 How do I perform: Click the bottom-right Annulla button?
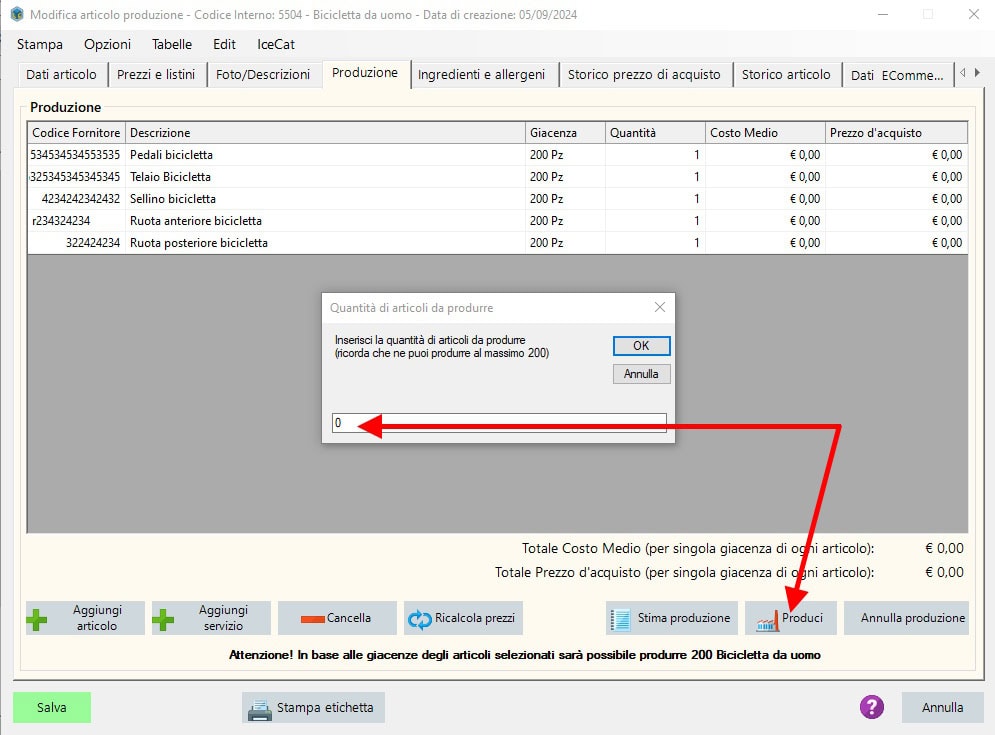tap(942, 707)
